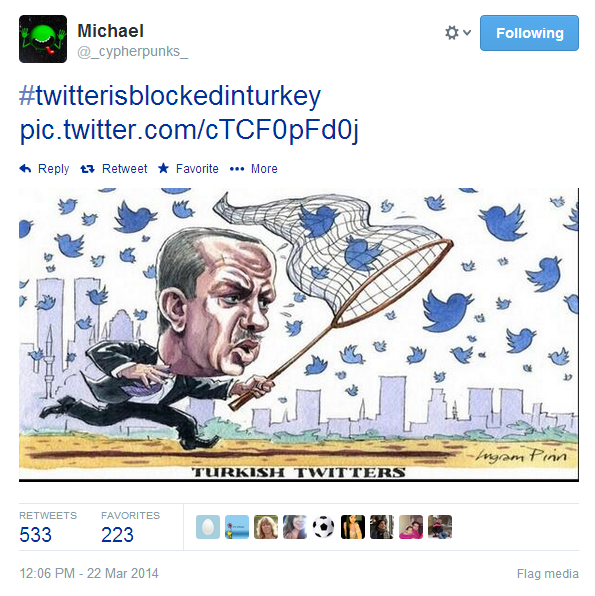Click the blonde woman avatar thumbnail
595x596 pixels.
click(266, 527)
